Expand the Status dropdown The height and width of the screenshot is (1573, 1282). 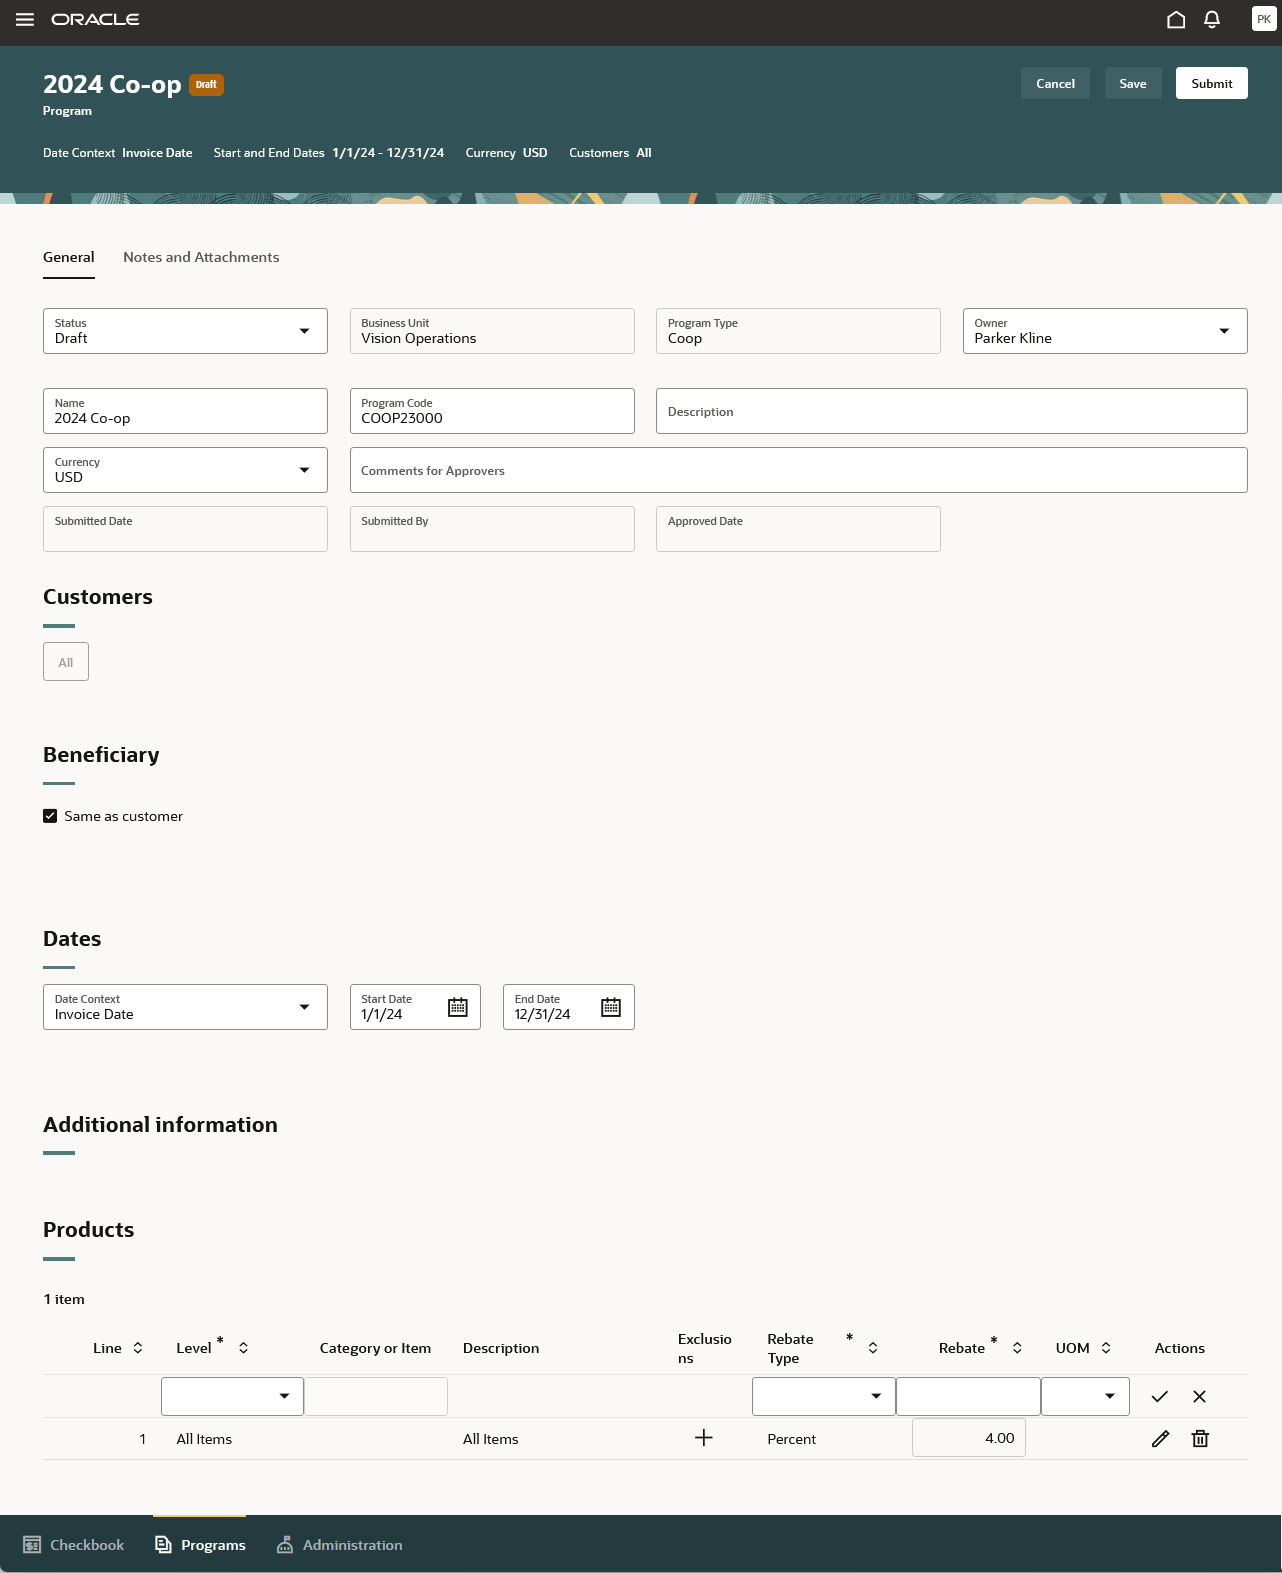304,331
